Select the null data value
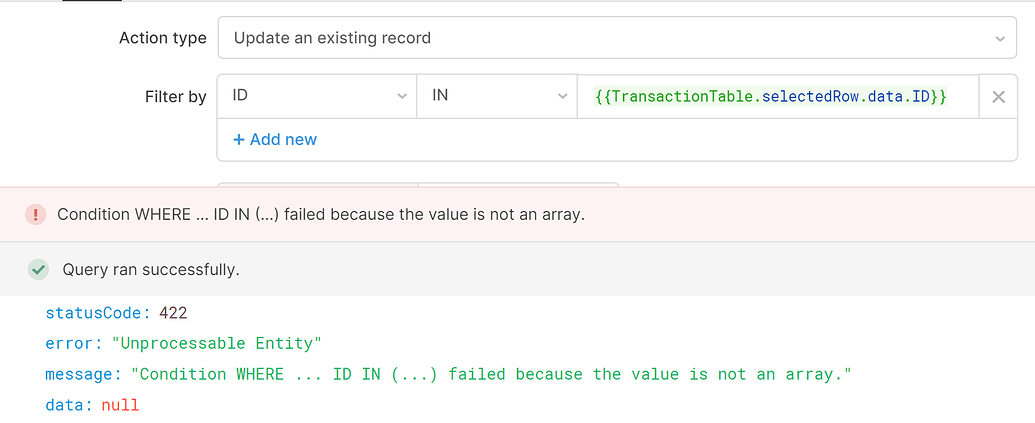 120,405
